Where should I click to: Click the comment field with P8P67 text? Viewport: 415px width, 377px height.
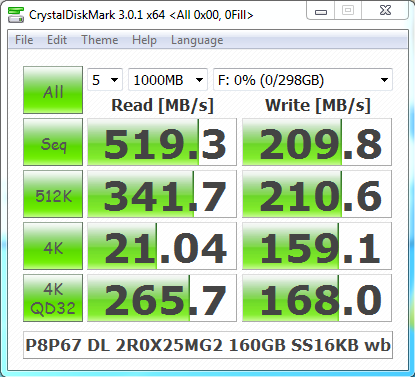[208, 345]
